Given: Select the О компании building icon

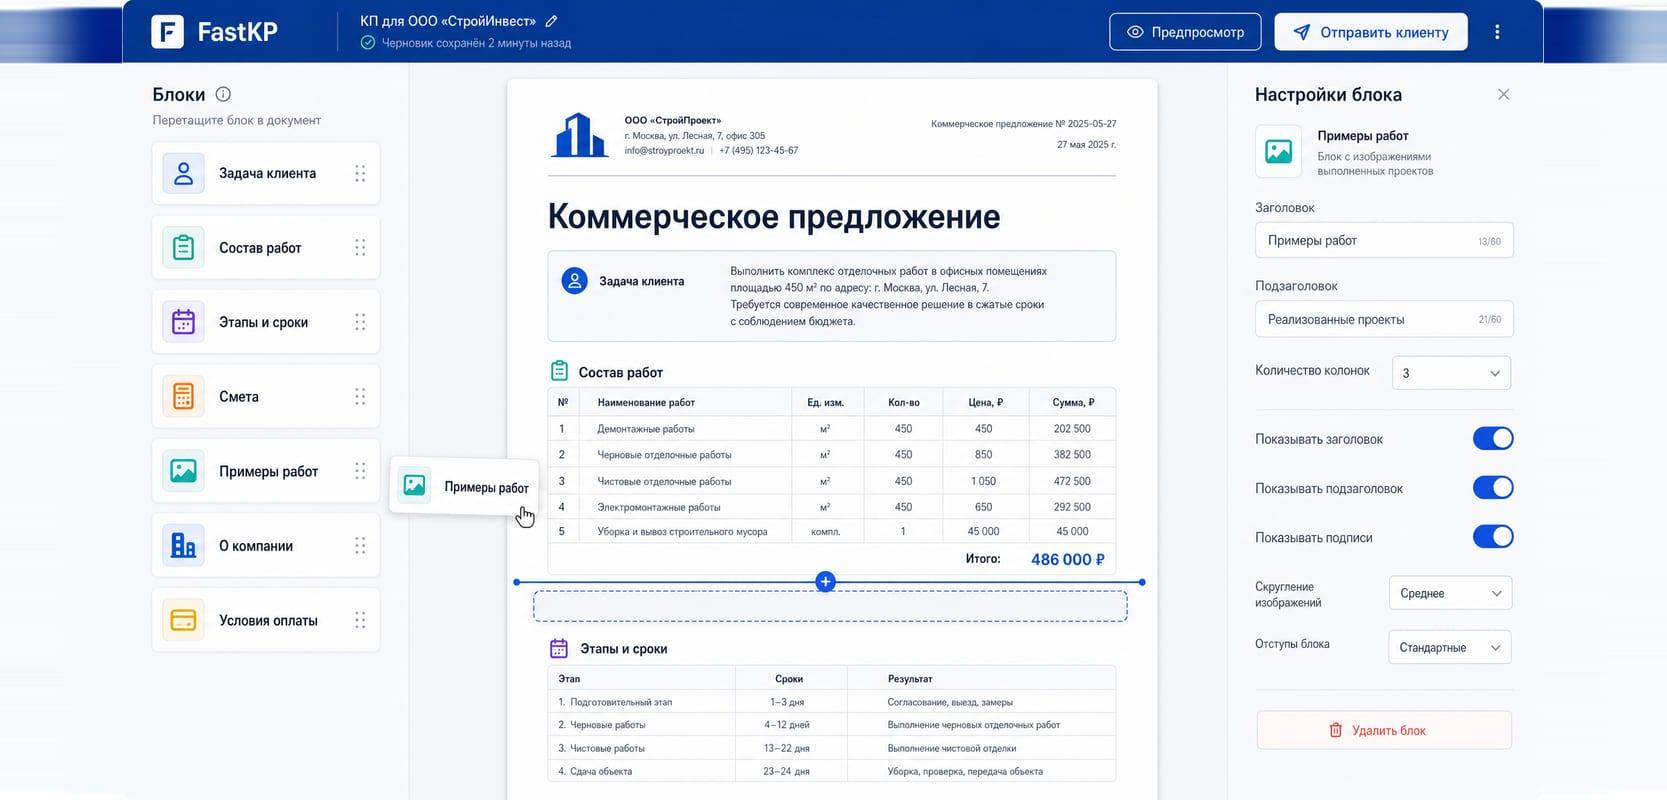Looking at the screenshot, I should (183, 546).
